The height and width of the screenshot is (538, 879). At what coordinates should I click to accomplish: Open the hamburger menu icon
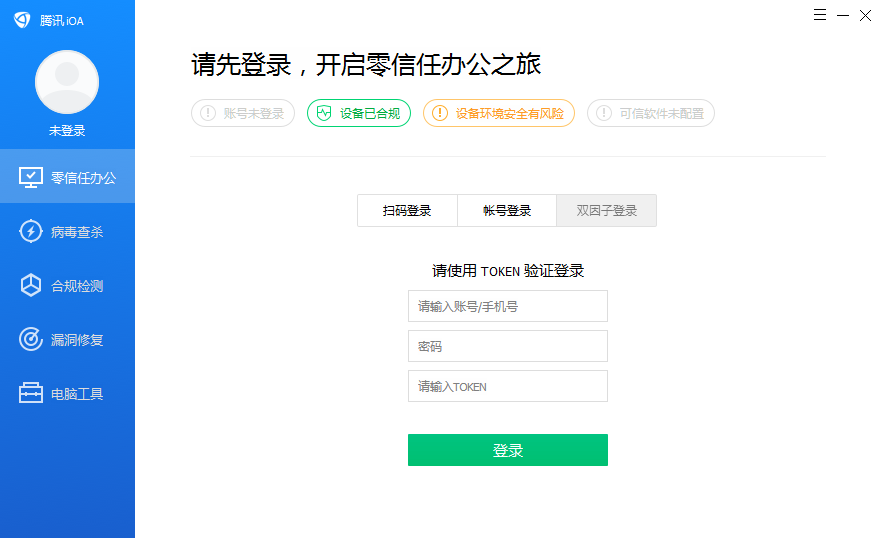pyautogui.click(x=820, y=15)
